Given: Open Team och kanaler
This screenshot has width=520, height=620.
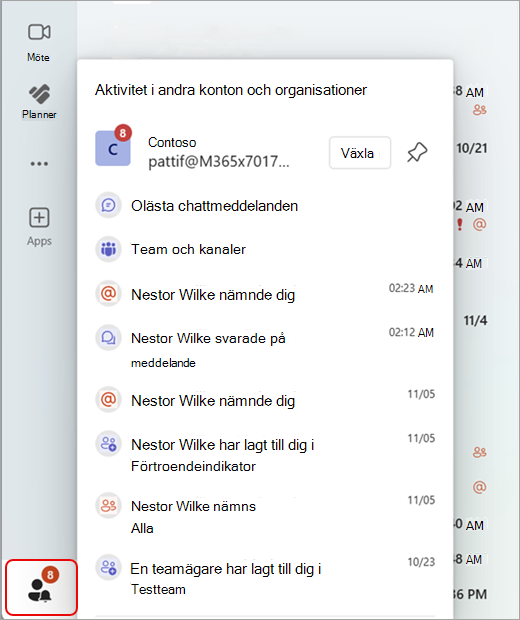Looking at the screenshot, I should tap(265, 249).
